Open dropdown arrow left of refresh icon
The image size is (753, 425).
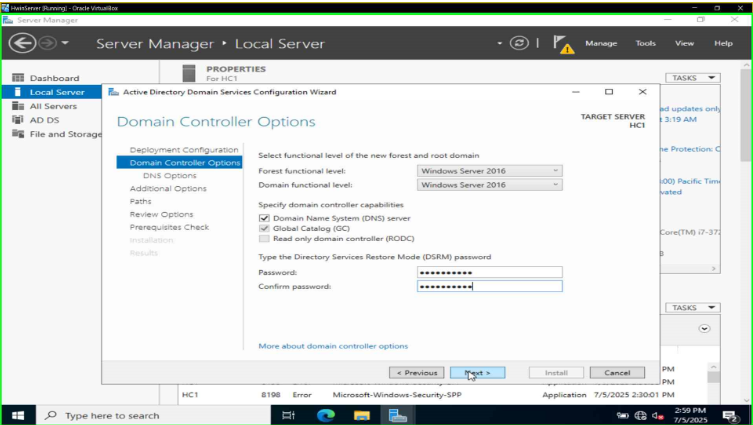pos(499,43)
